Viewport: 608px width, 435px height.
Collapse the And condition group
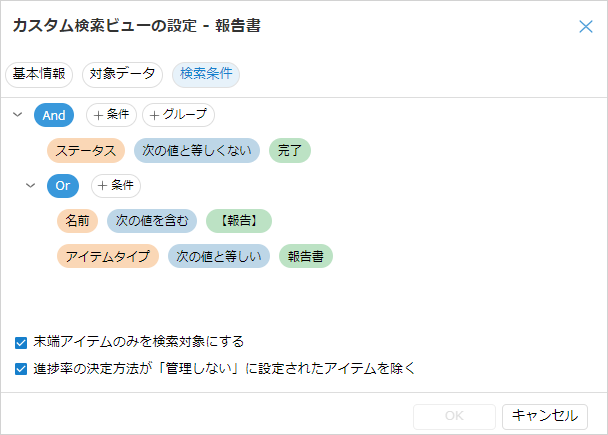tap(18, 115)
